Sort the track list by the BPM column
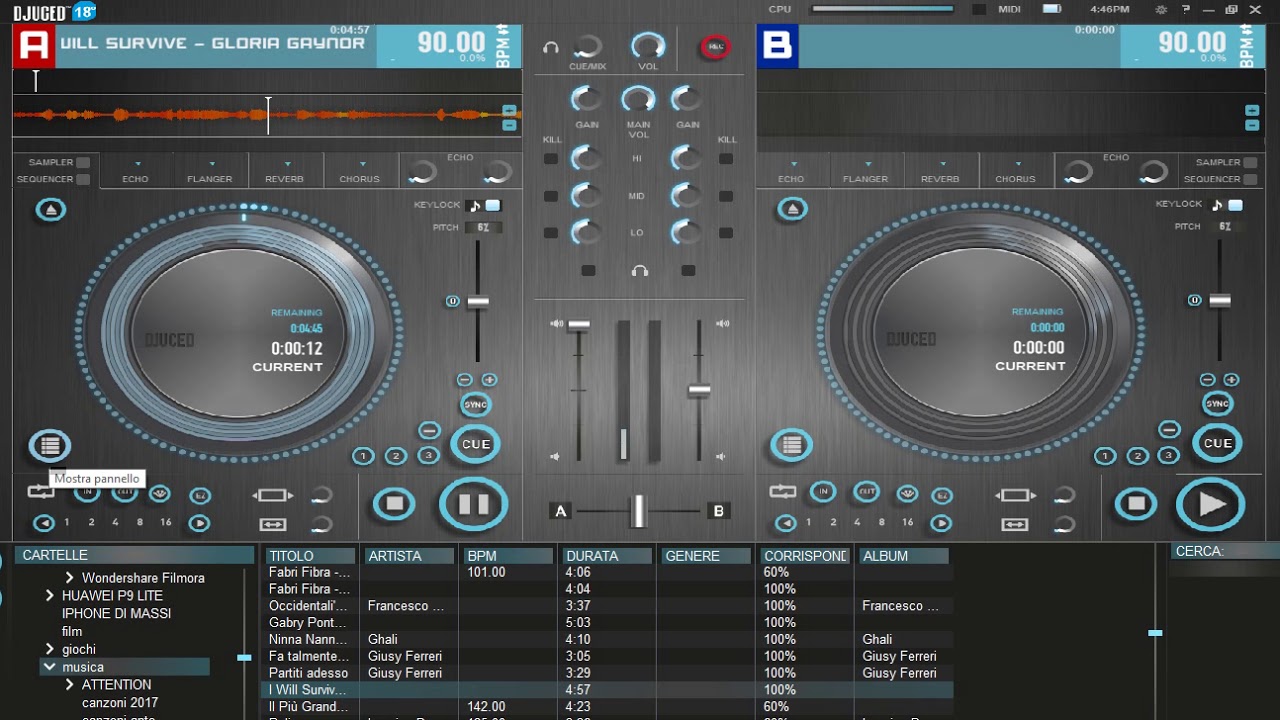 point(508,556)
